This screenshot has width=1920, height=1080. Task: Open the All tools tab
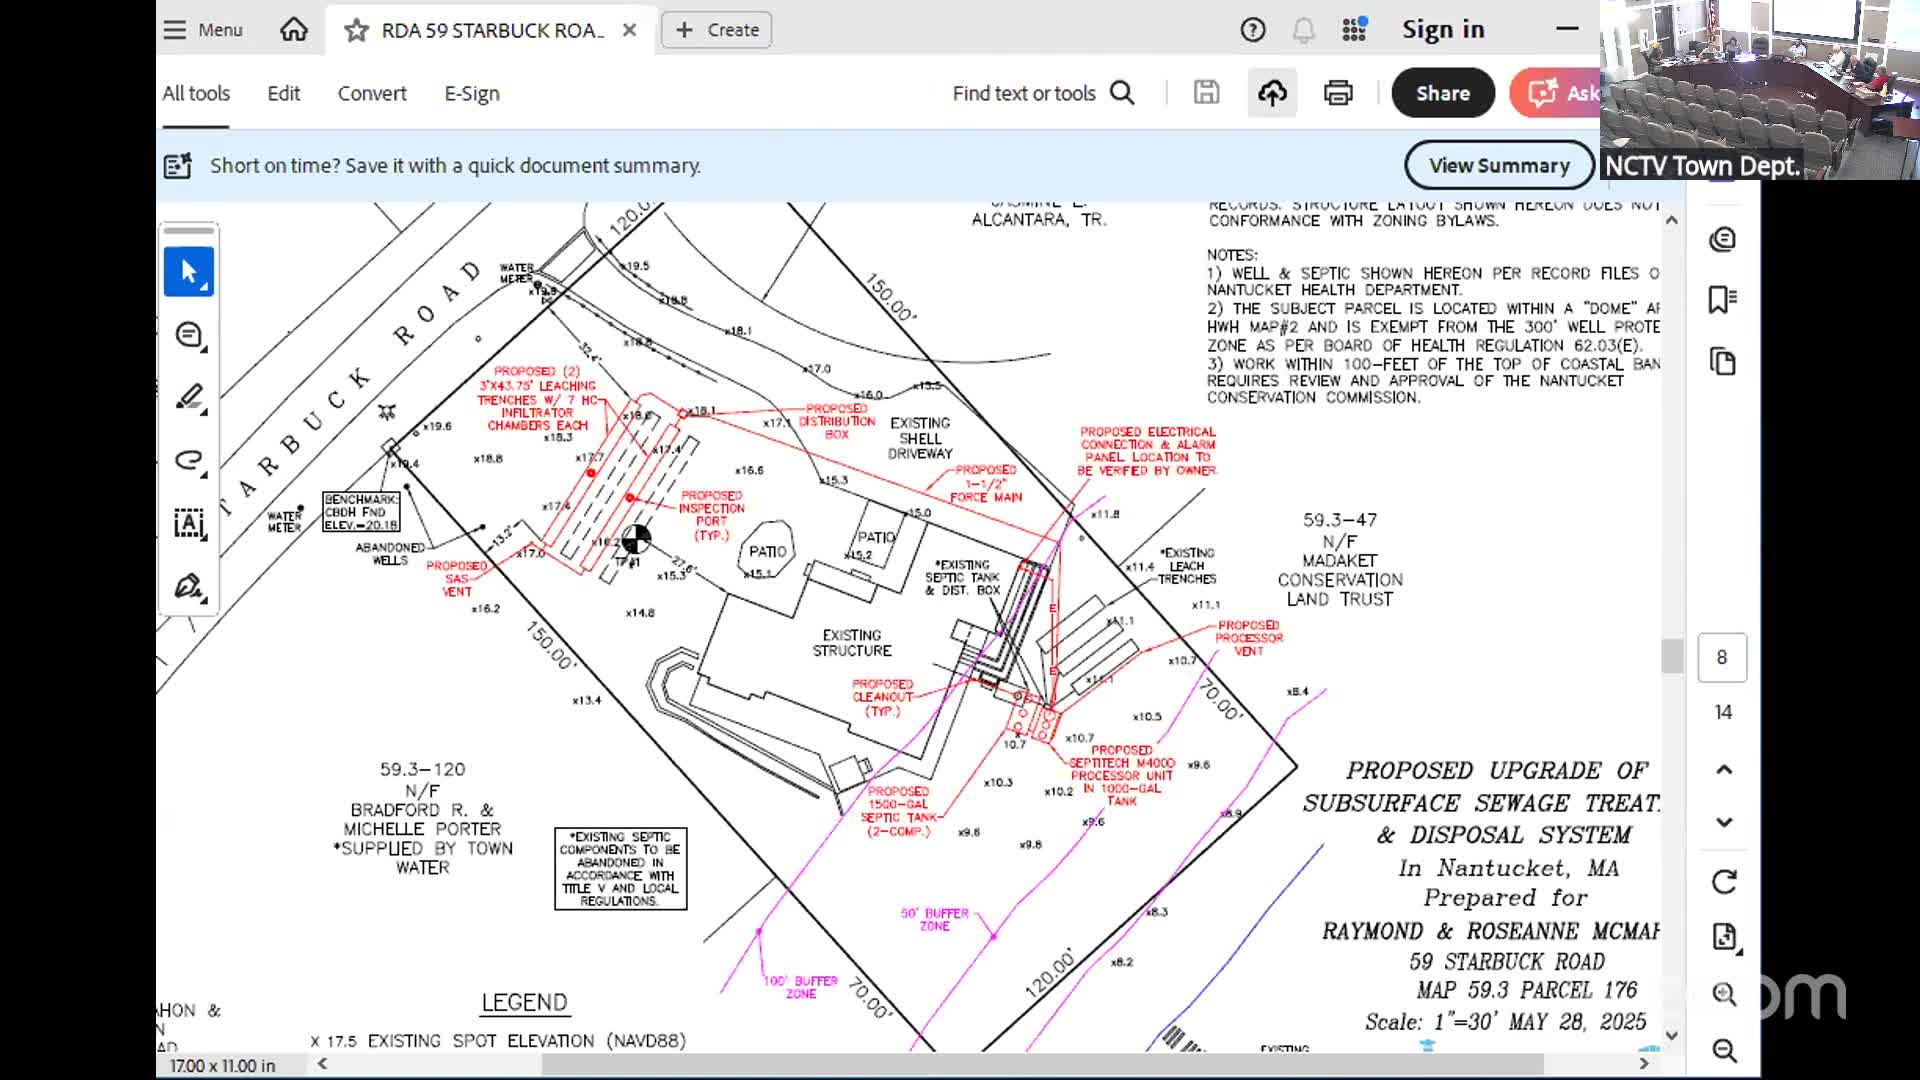(x=196, y=93)
